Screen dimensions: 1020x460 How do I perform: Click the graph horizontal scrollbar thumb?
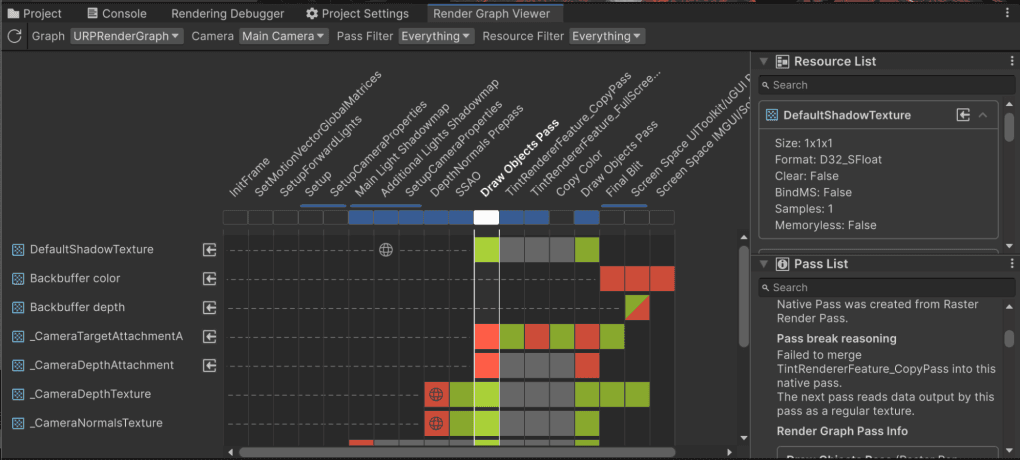tap(457, 452)
